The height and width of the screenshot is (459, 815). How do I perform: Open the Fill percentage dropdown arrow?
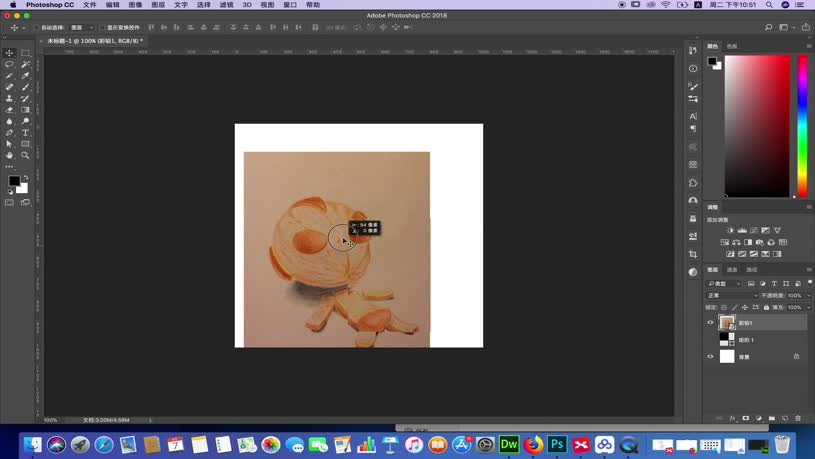coord(808,308)
